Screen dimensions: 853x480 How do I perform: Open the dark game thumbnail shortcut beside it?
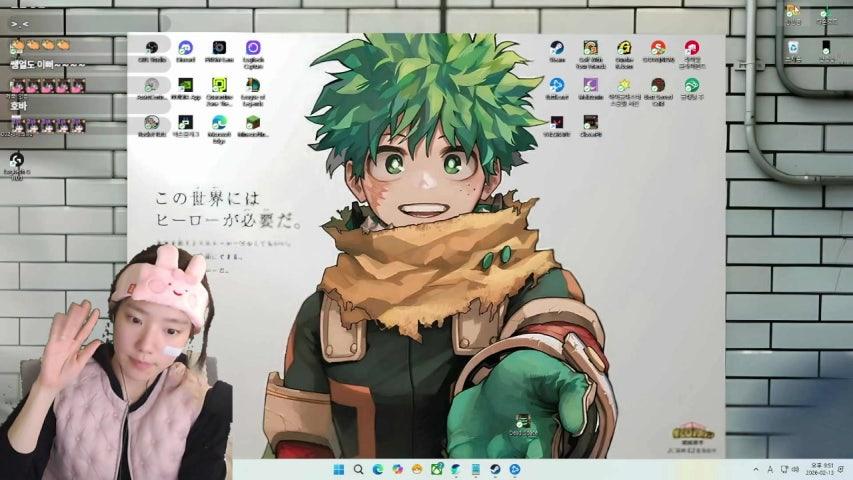click(x=590, y=126)
